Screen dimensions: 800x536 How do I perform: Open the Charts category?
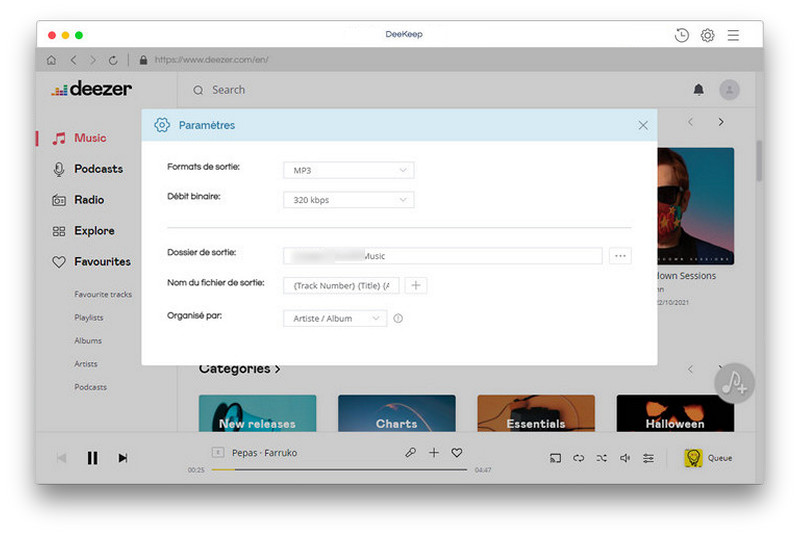pyautogui.click(x=396, y=414)
